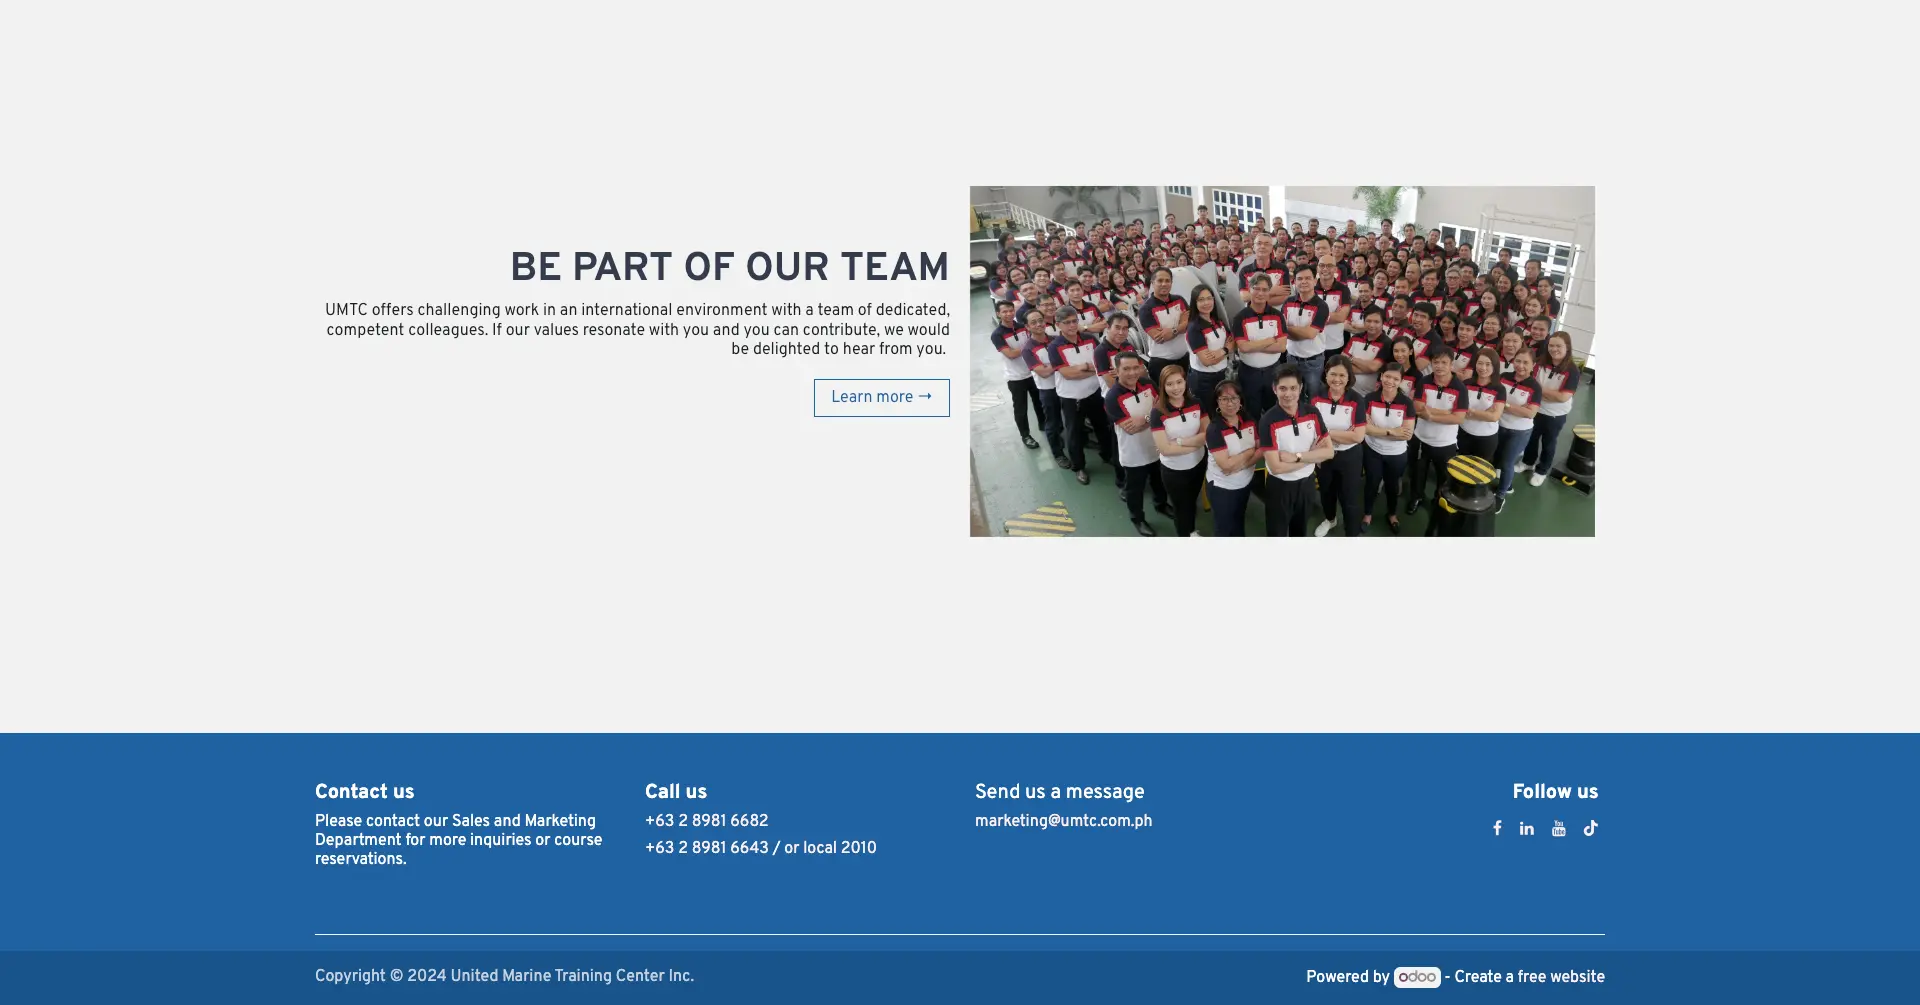Click the Send us a message heading

point(1059,792)
